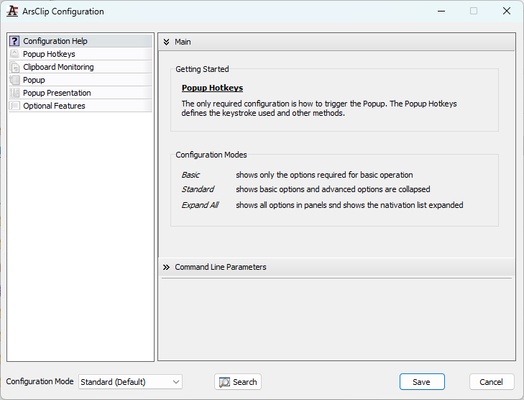Click the Command Line Parameters header title
Image resolution: width=524 pixels, height=400 pixels.
(x=220, y=267)
